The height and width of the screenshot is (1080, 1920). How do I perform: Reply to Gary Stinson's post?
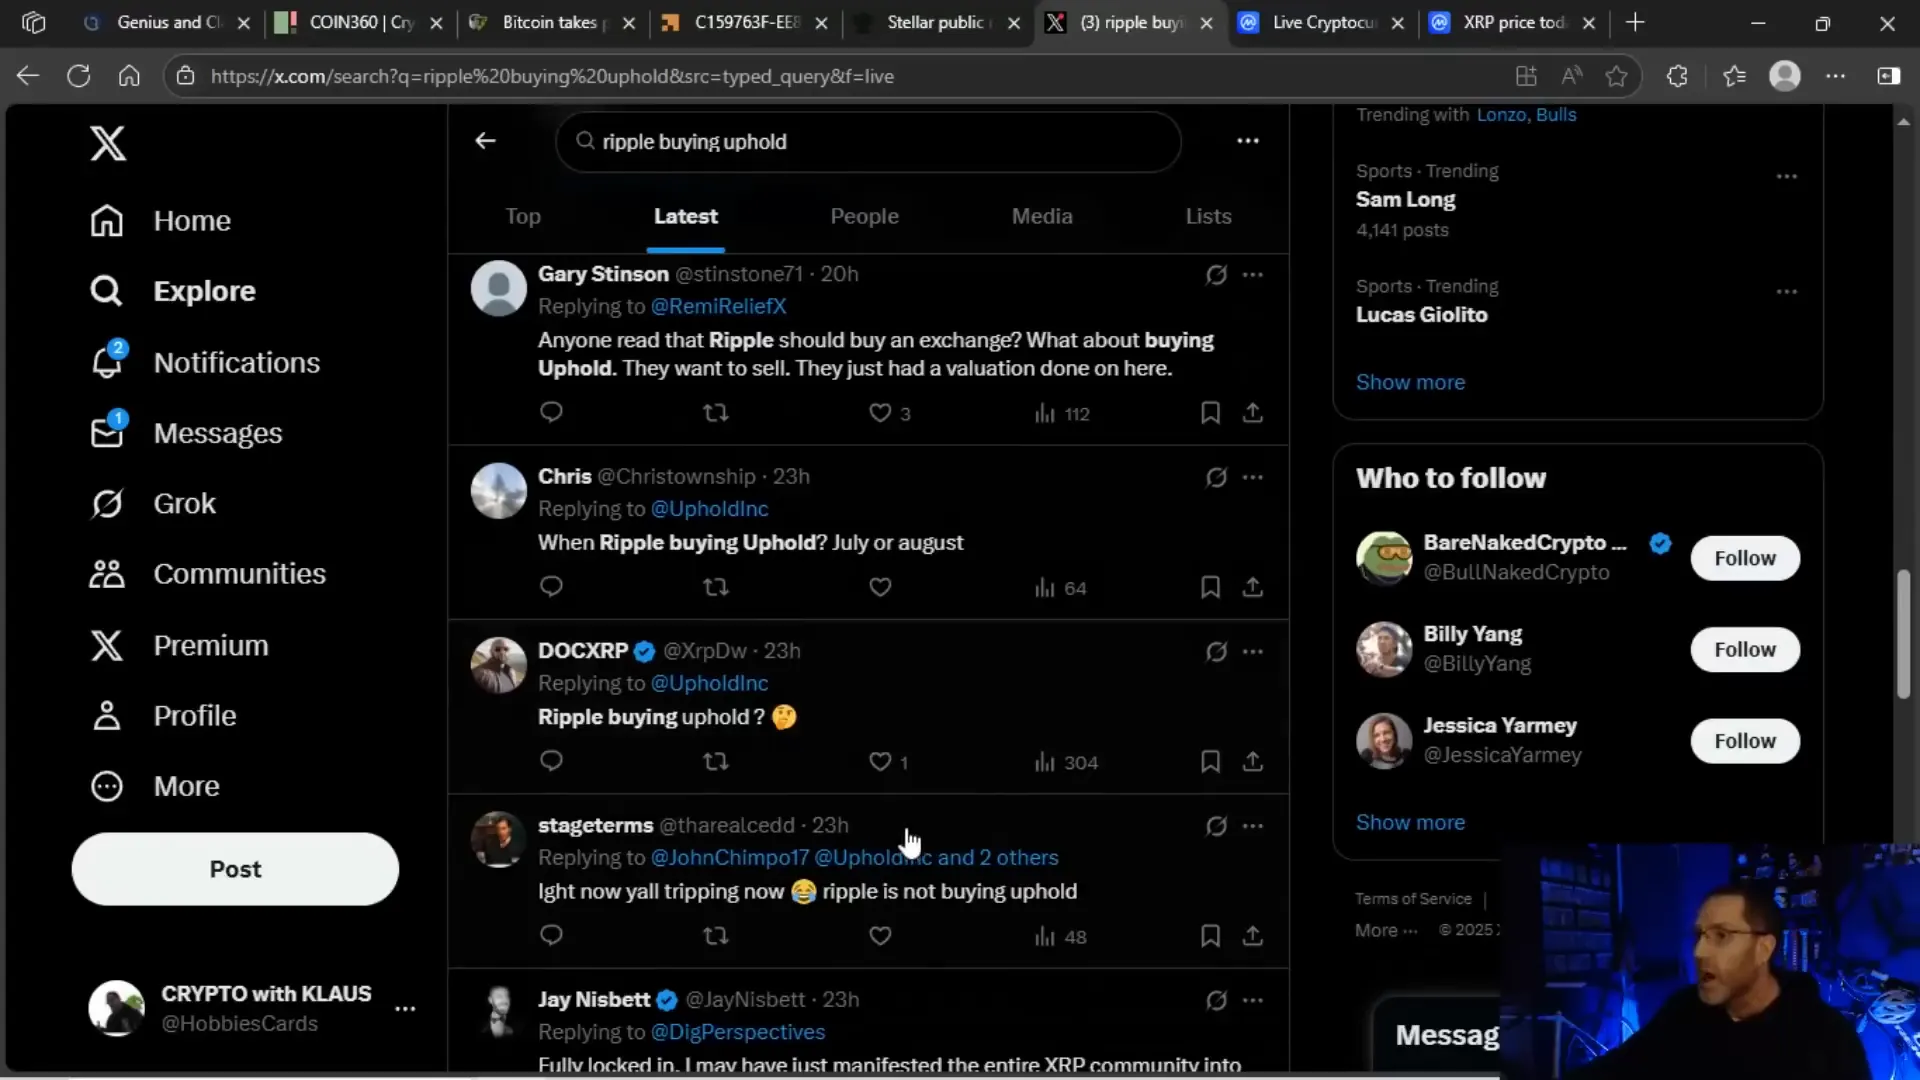551,412
